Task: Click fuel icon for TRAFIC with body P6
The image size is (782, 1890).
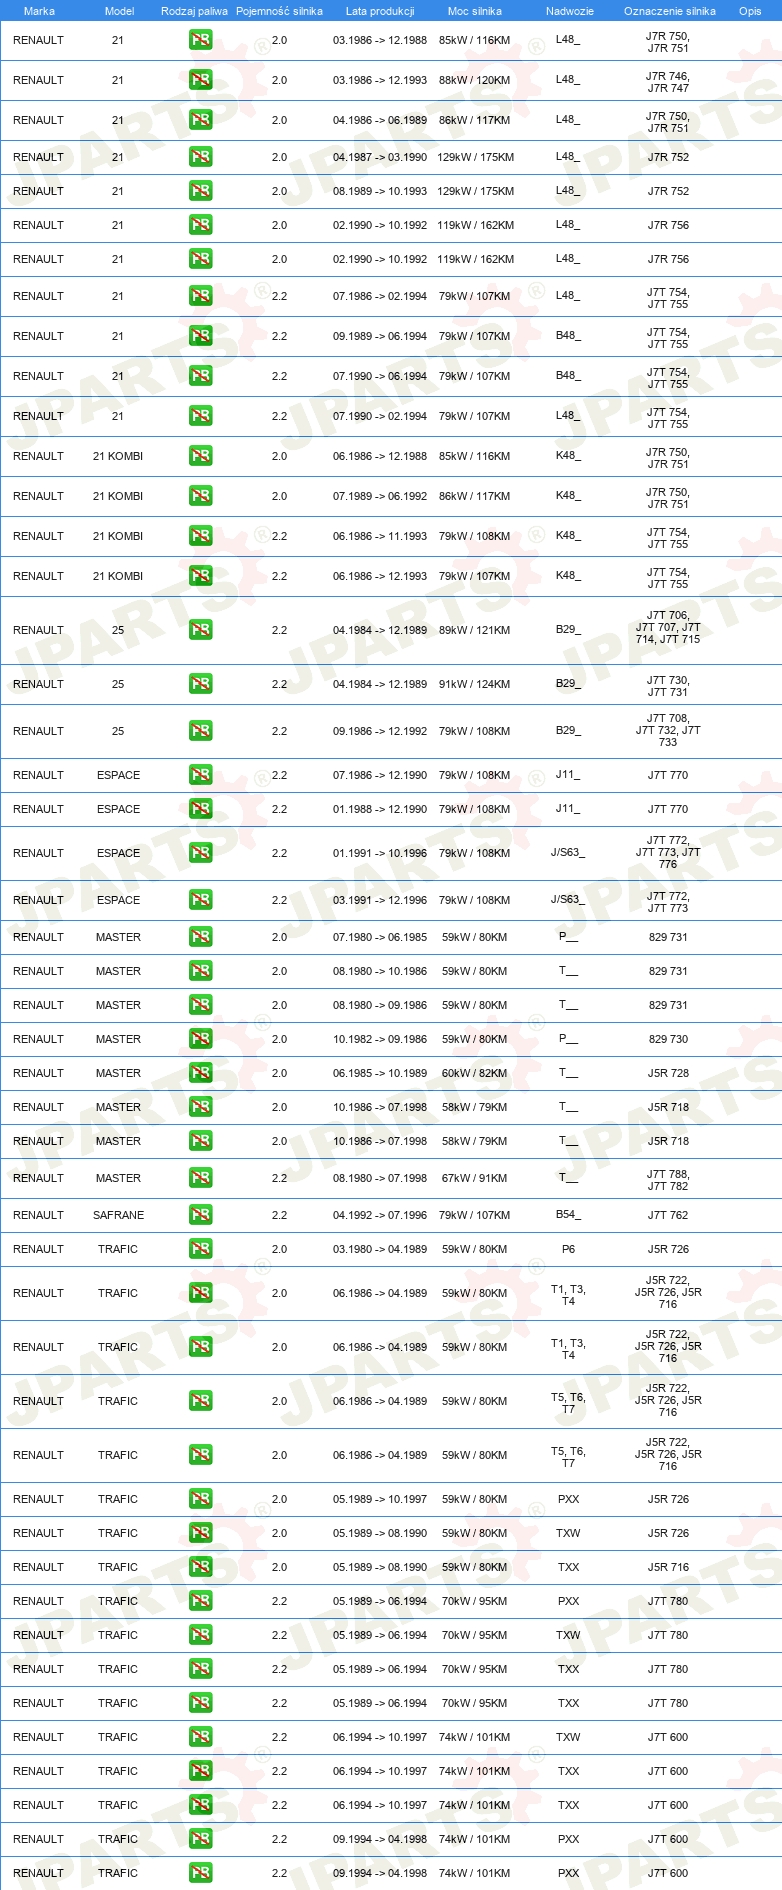Action: click(201, 1249)
